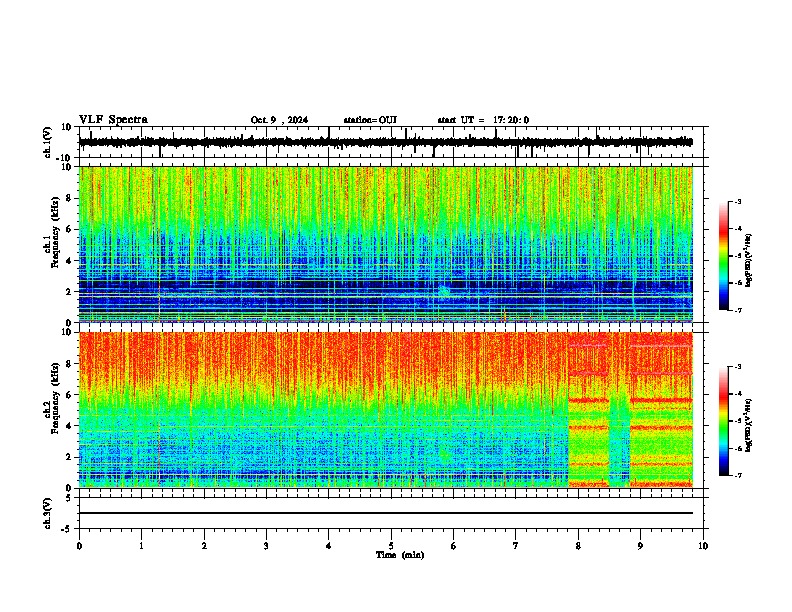Viewport: 792px width, 612px height.
Task: Click the "ch.1(V)" axis label
Action: (x=48, y=142)
